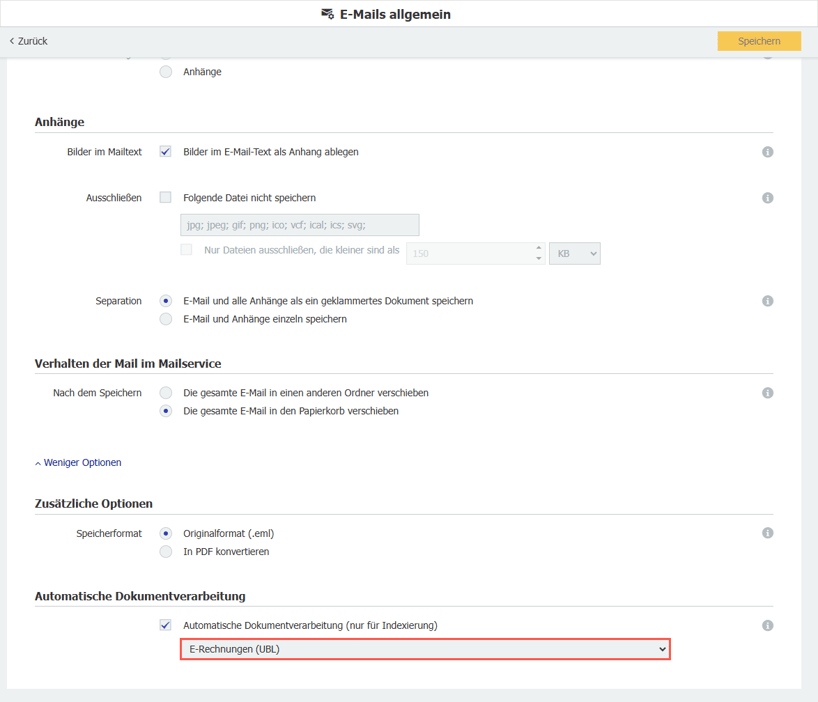Click info icon for Automatische Dokumentverarbeitung
Viewport: 818px width, 702px height.
click(x=768, y=626)
